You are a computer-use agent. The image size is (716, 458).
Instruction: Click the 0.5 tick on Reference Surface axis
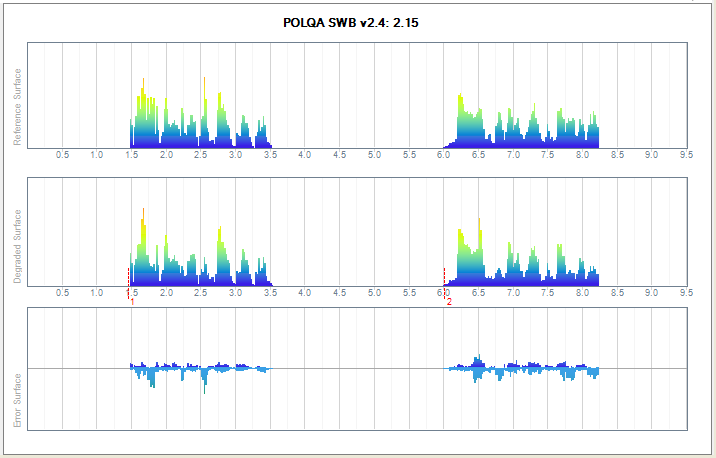click(62, 155)
